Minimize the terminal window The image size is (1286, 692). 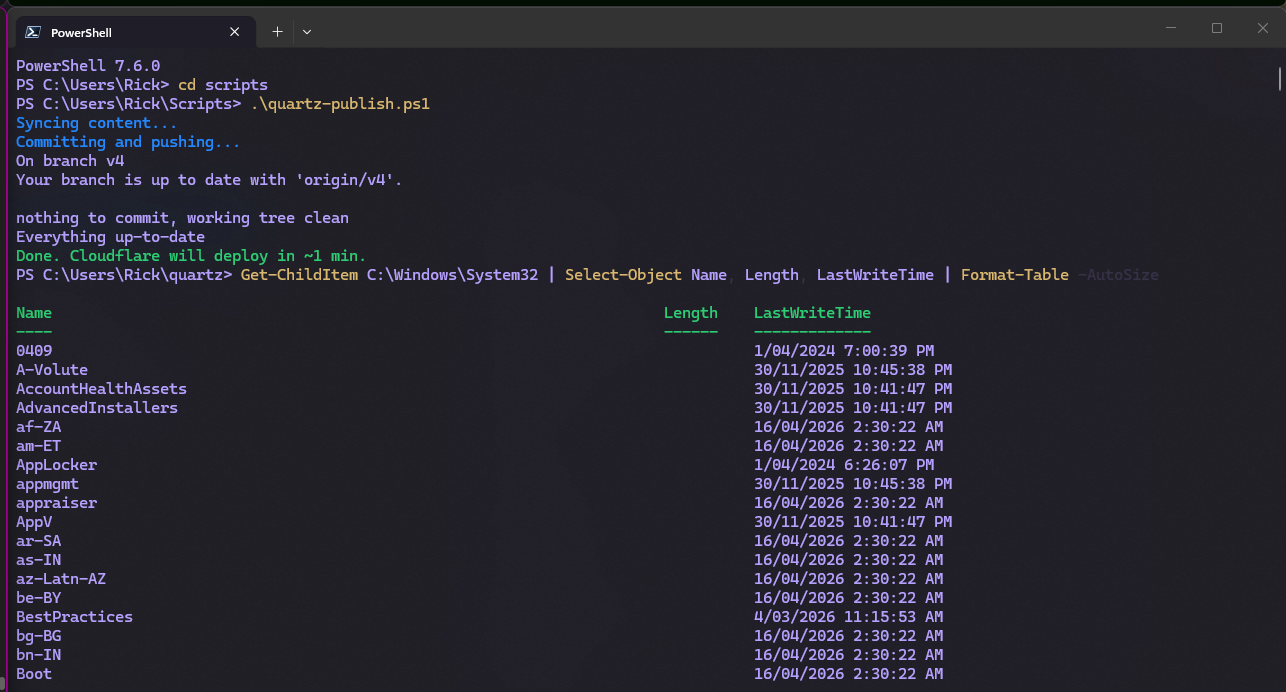click(1171, 29)
